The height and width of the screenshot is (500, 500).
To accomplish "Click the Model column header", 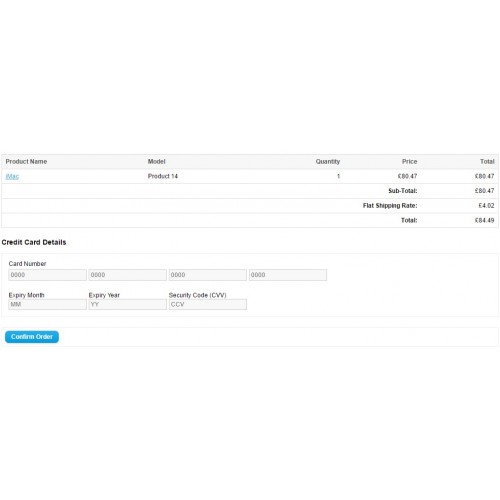I will pyautogui.click(x=156, y=162).
